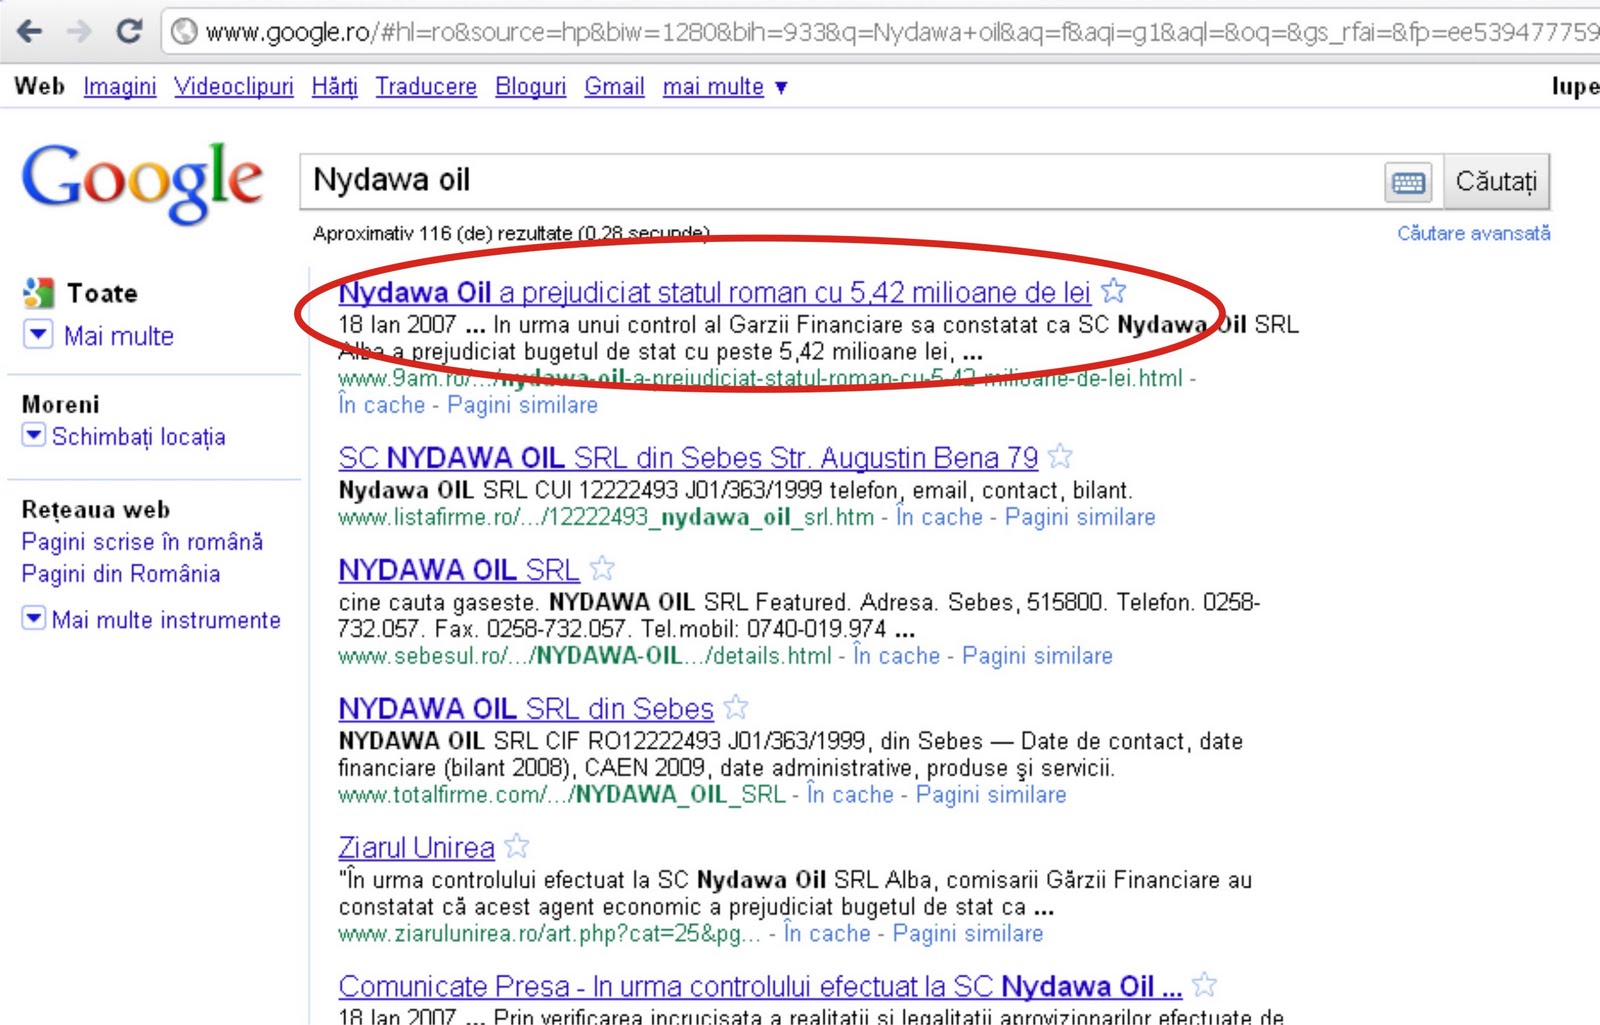The width and height of the screenshot is (1600, 1025).
Task: Select Pagini scrise în română filter
Action: click(142, 541)
